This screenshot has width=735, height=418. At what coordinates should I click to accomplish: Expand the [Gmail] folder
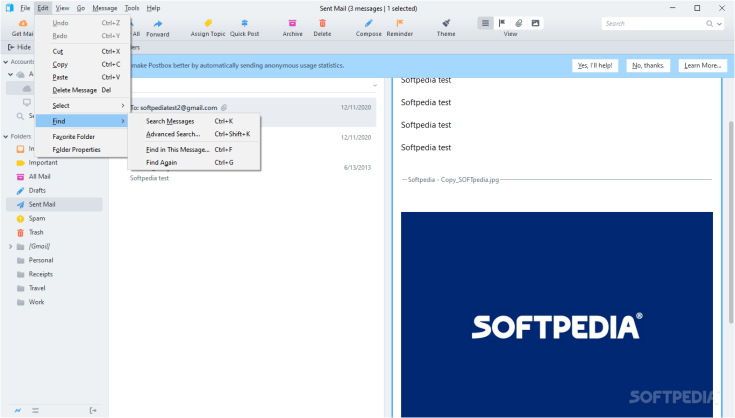click(x=10, y=246)
